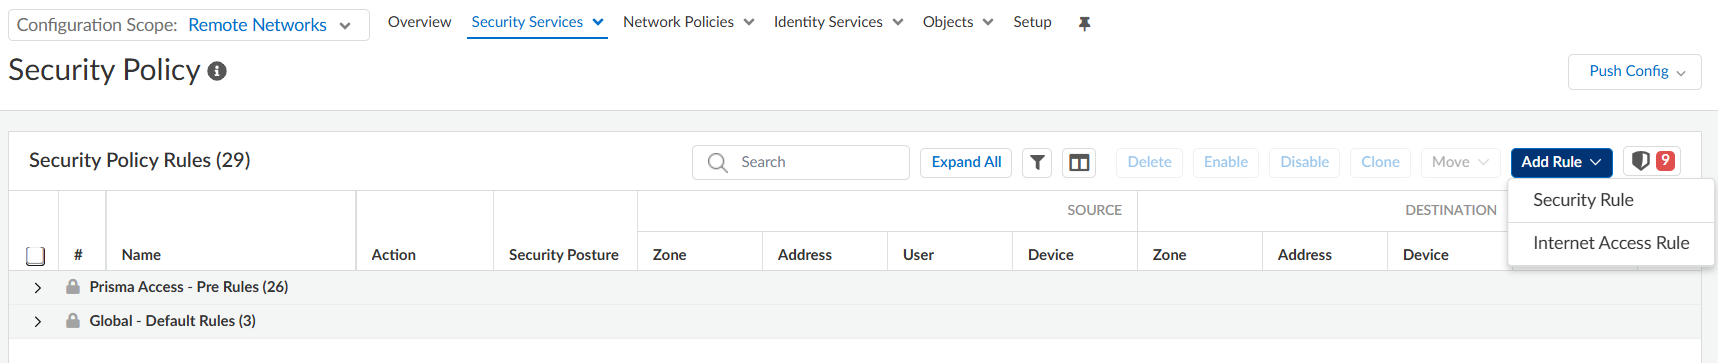The image size is (1718, 363).
Task: Click the Security Policy info icon
Action: point(217,71)
